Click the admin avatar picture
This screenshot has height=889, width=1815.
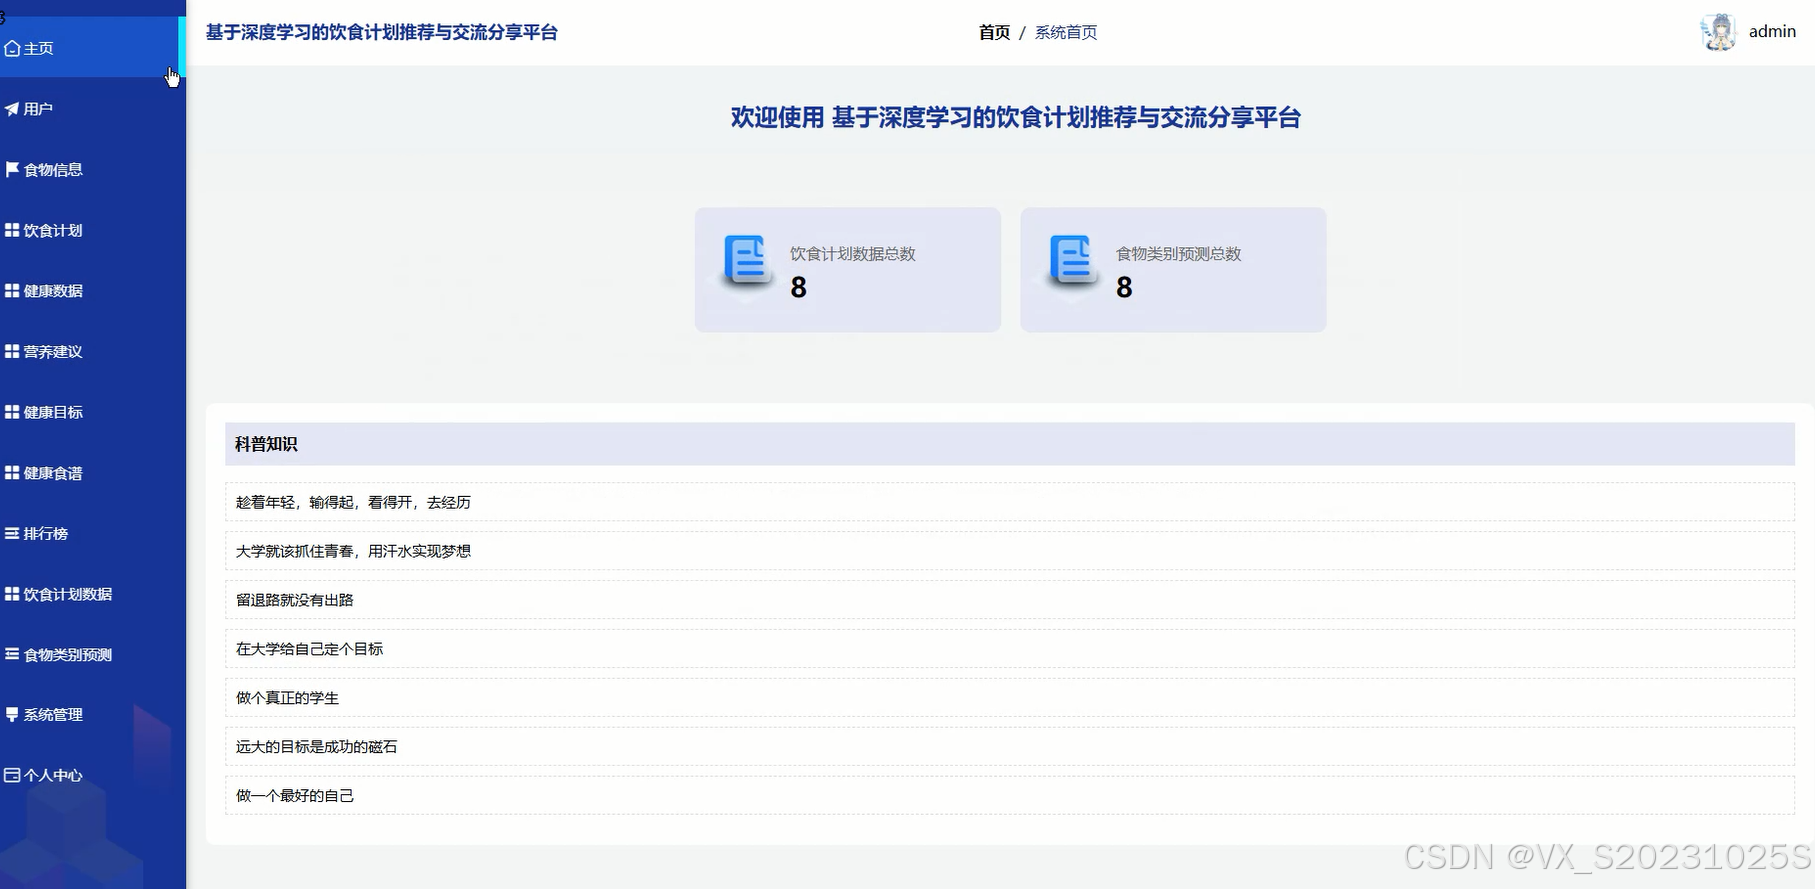[x=1719, y=32]
